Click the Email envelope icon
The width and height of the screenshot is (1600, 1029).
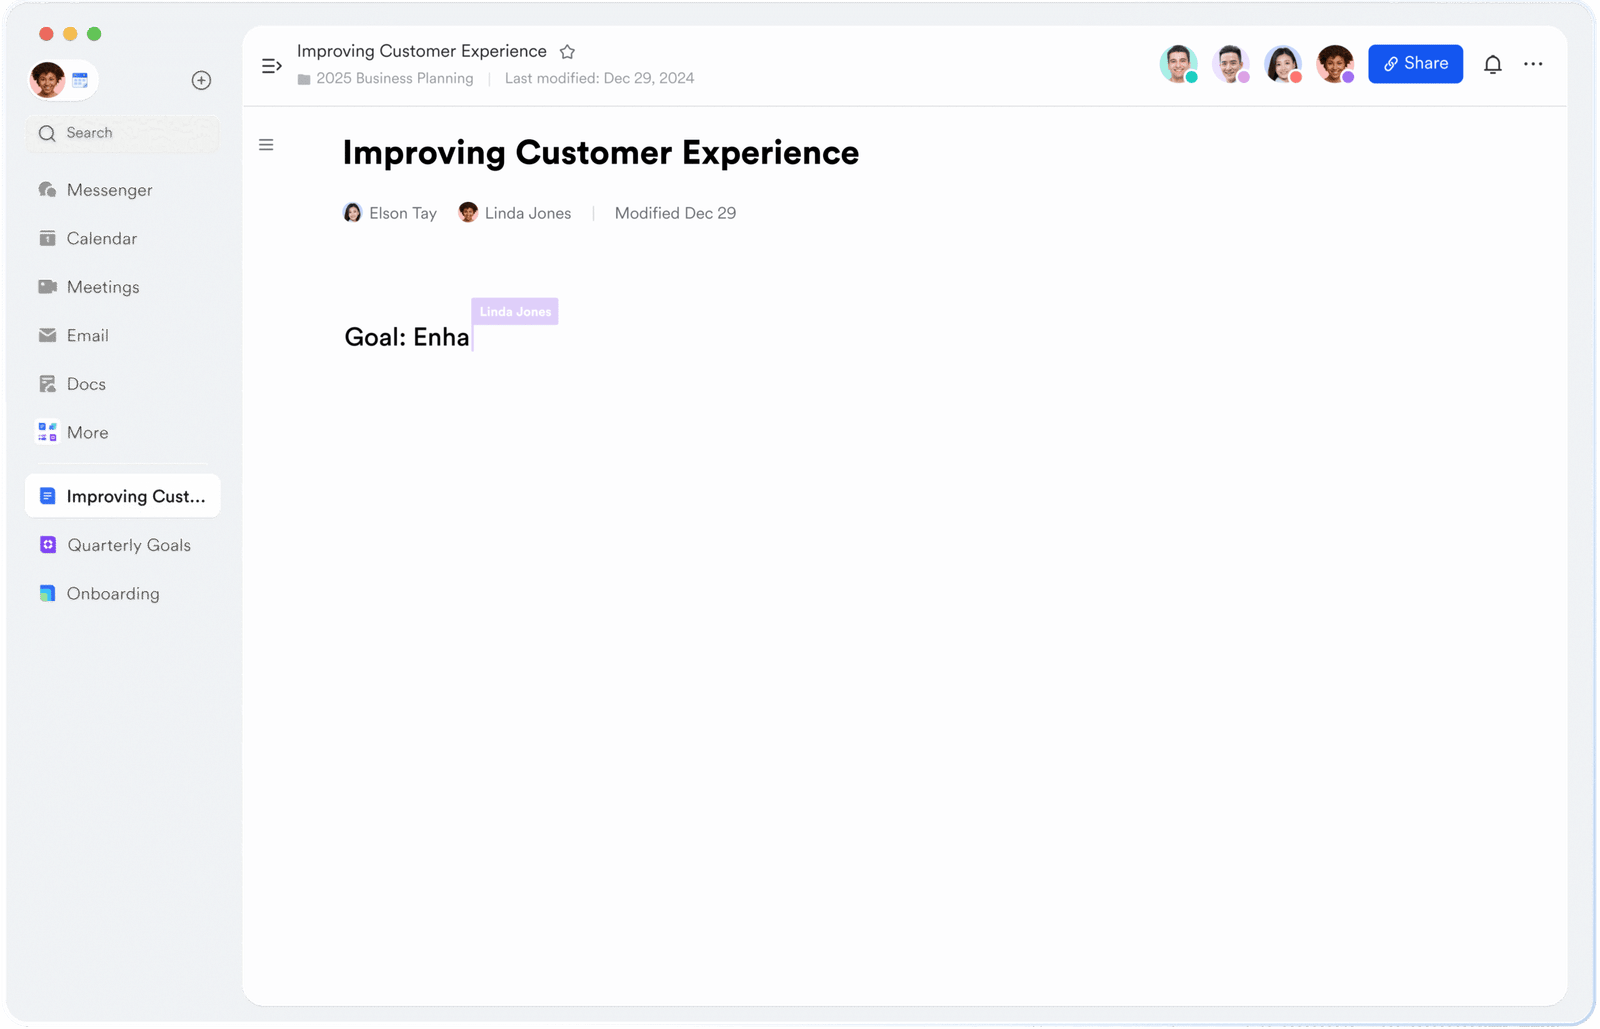point(47,336)
